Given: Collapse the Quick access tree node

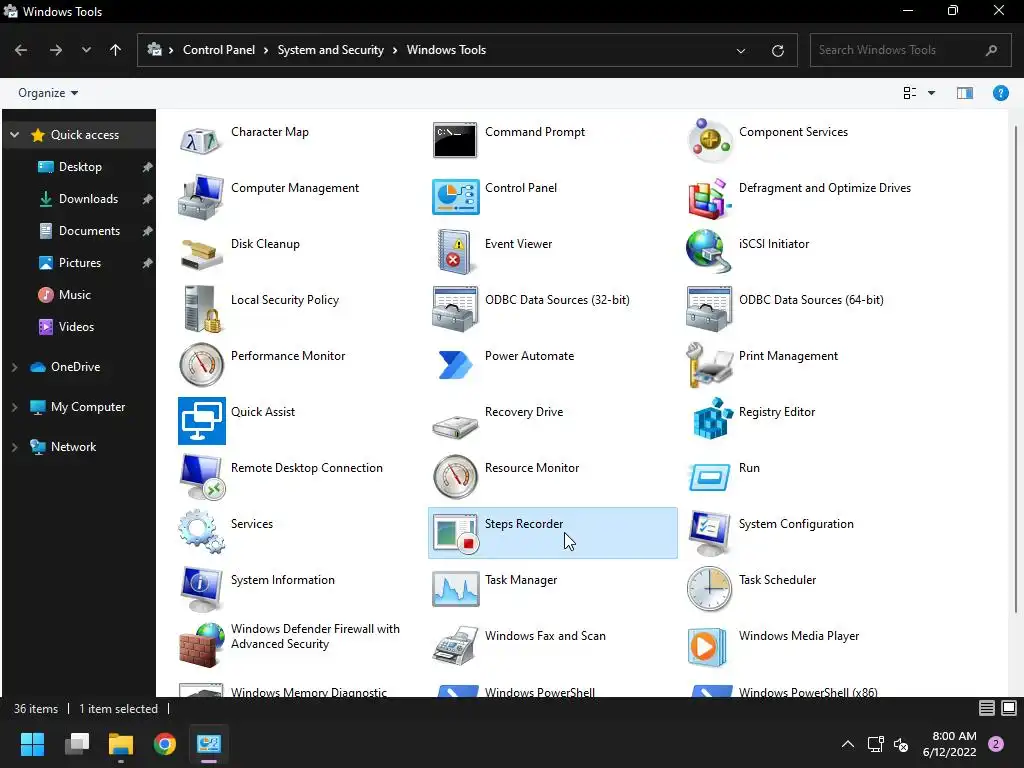Looking at the screenshot, I should point(14,135).
